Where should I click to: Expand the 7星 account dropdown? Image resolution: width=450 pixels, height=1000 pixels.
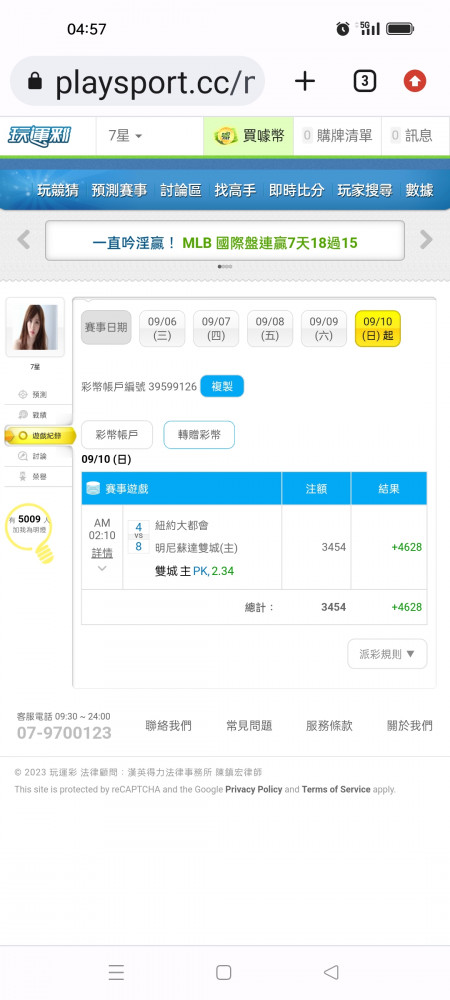point(126,136)
